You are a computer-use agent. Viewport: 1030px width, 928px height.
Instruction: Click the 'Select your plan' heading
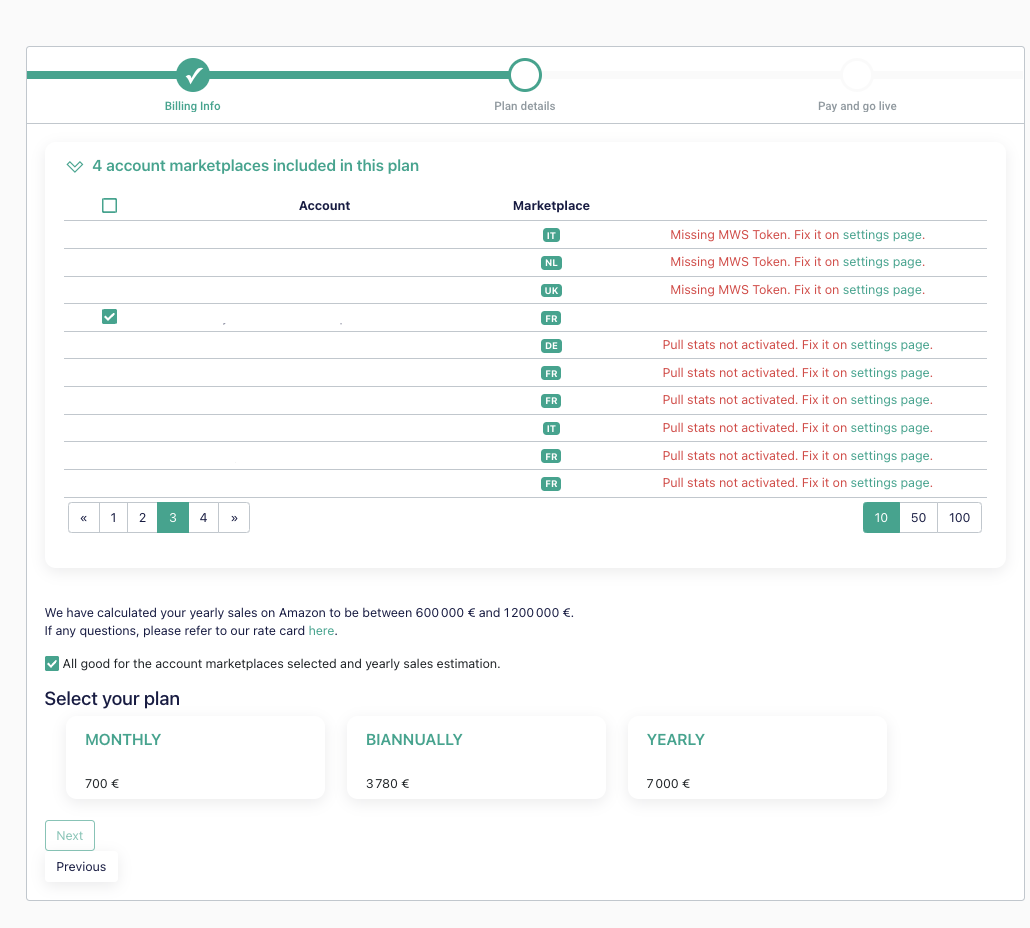[112, 698]
